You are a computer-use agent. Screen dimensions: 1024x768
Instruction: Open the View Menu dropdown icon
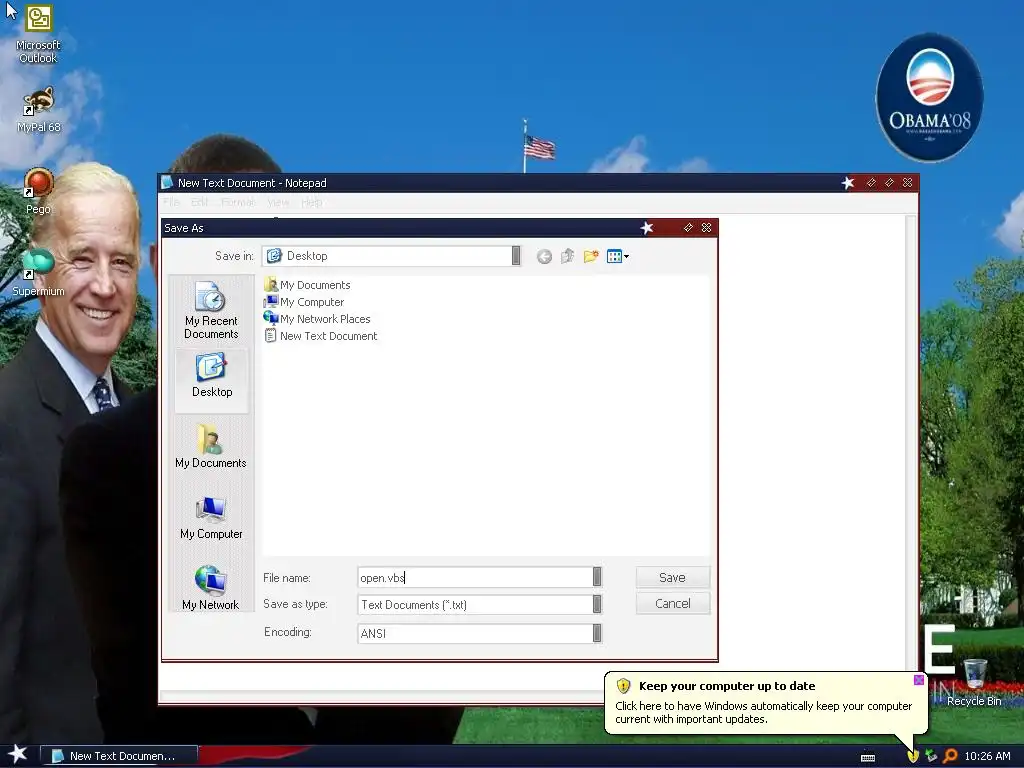(x=618, y=256)
